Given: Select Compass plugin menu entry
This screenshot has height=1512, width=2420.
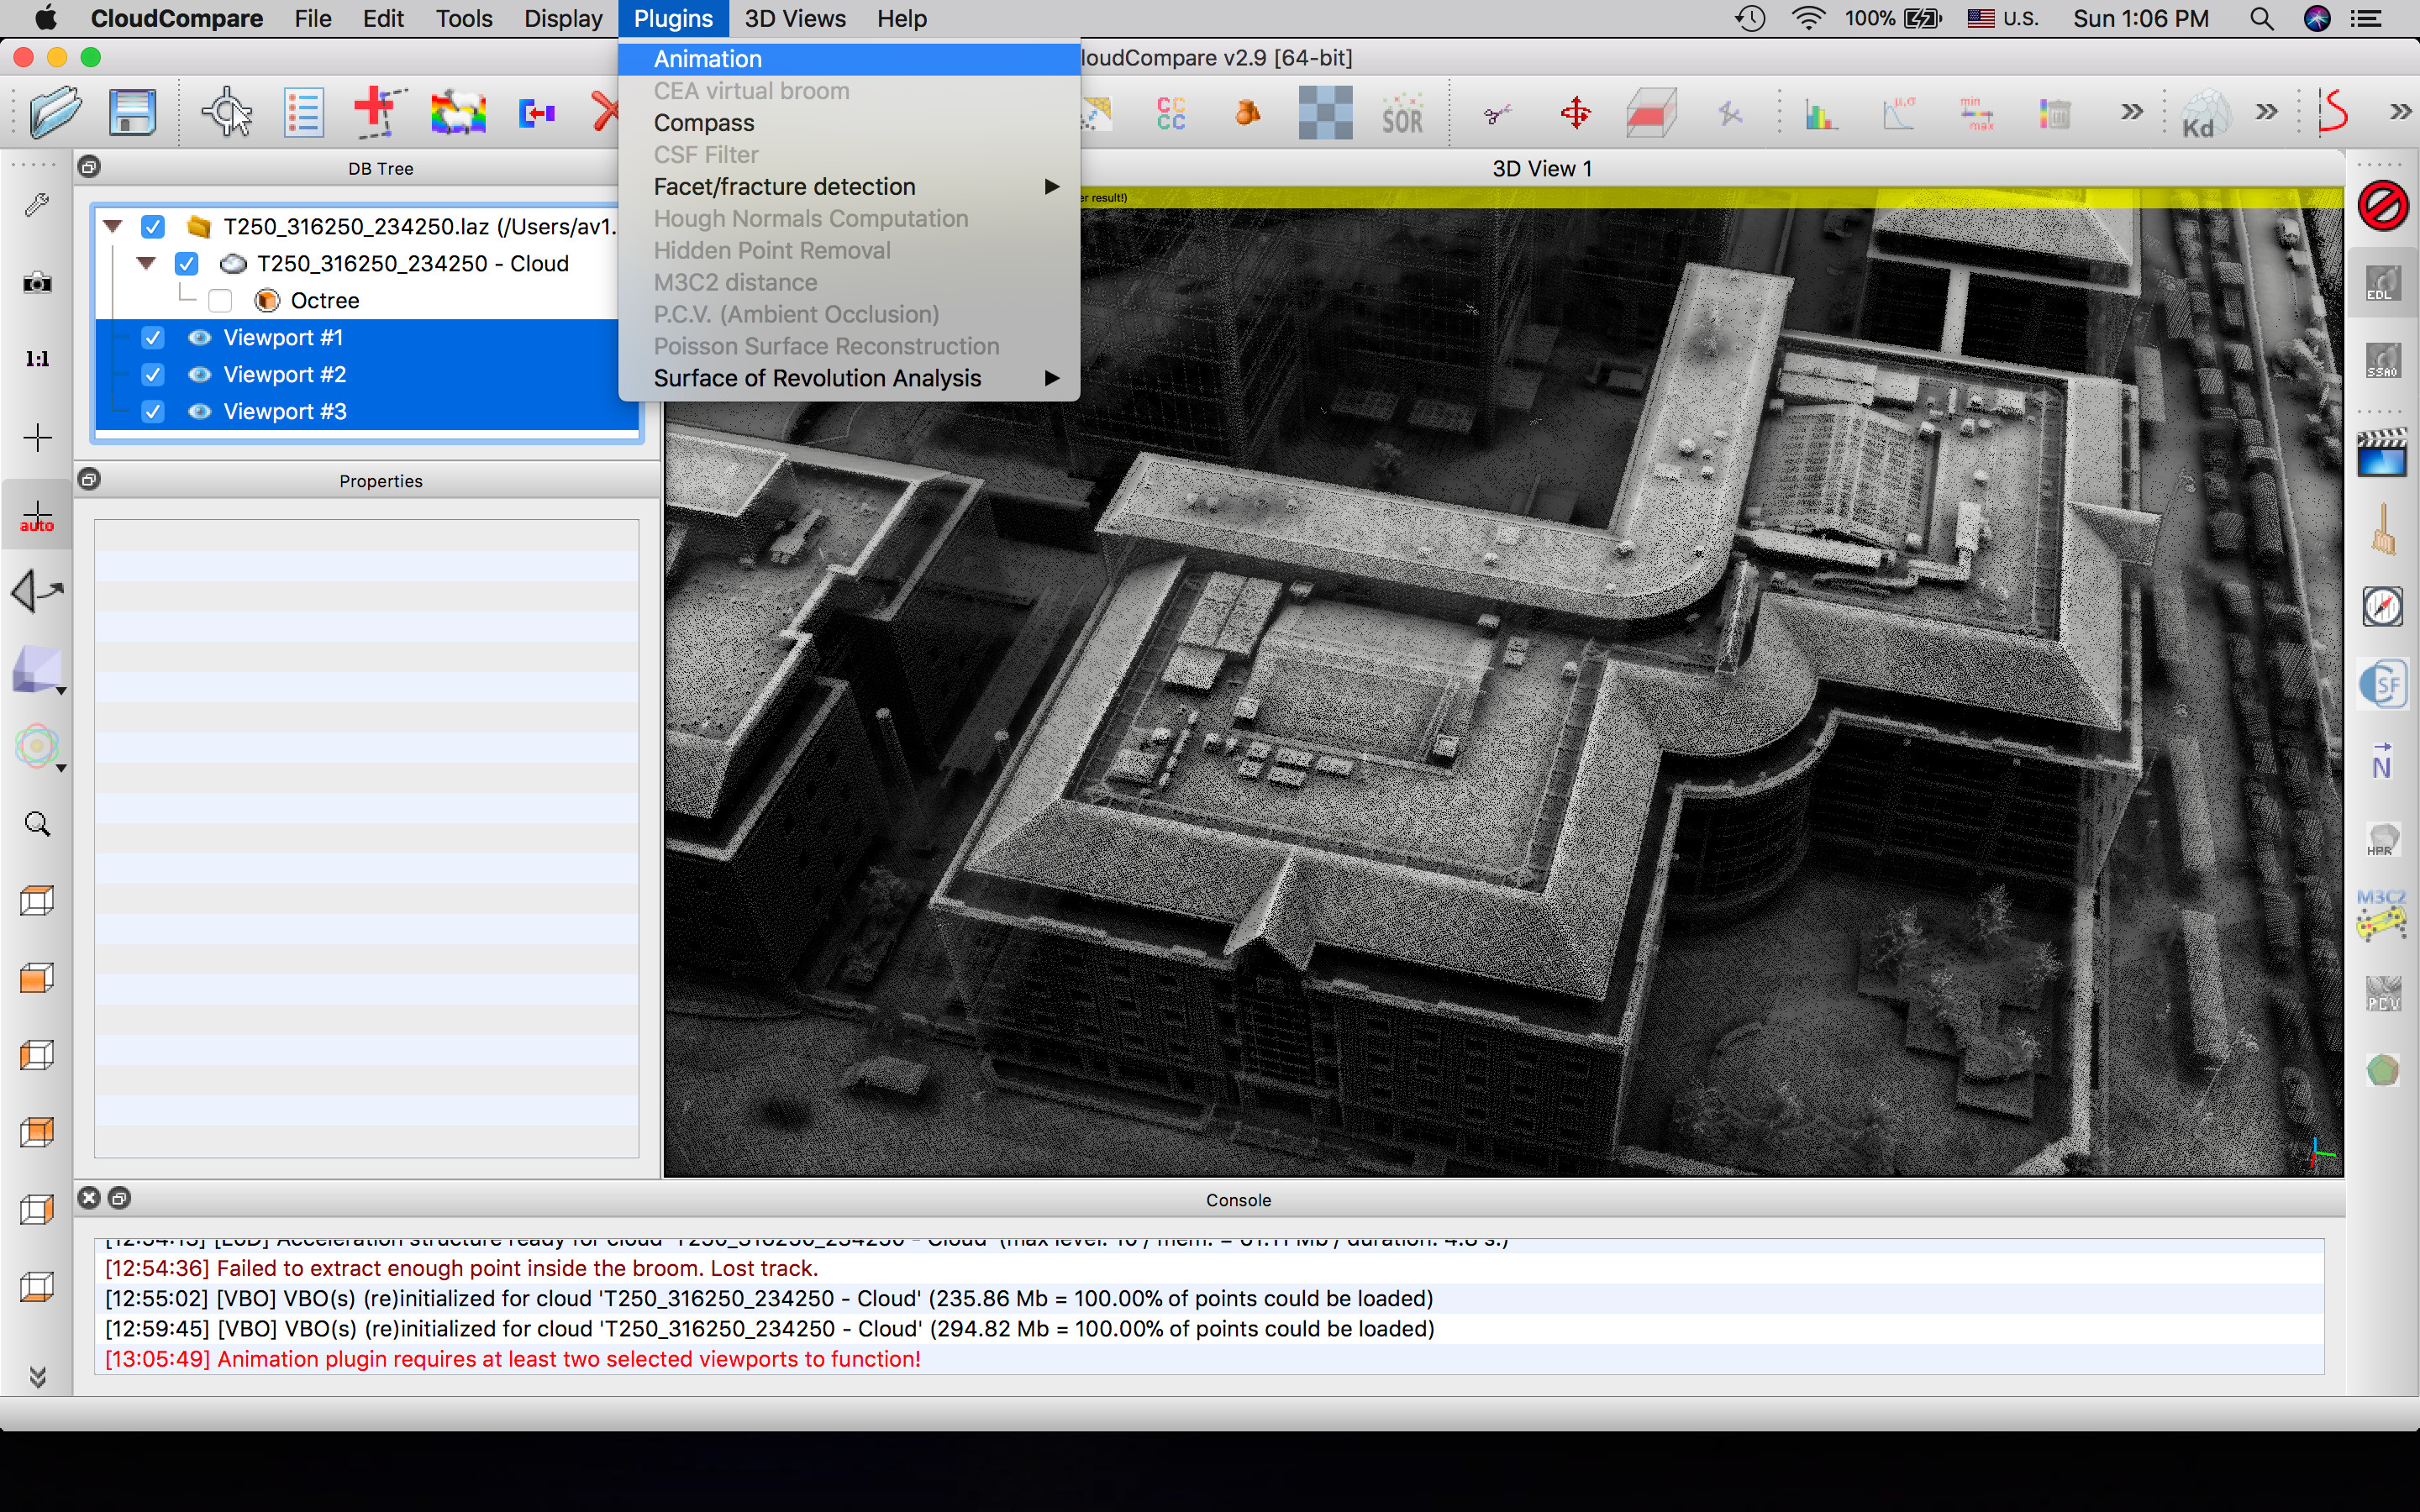Looking at the screenshot, I should 704,123.
